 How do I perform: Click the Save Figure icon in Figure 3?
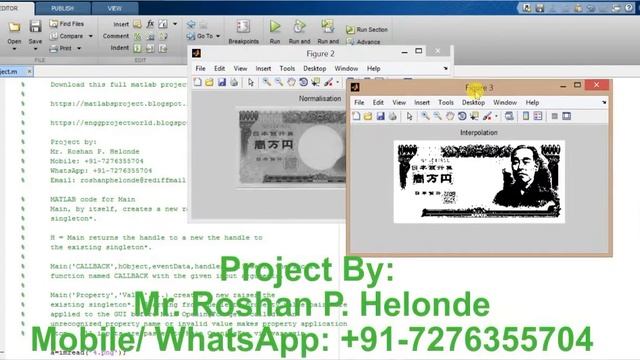click(380, 116)
